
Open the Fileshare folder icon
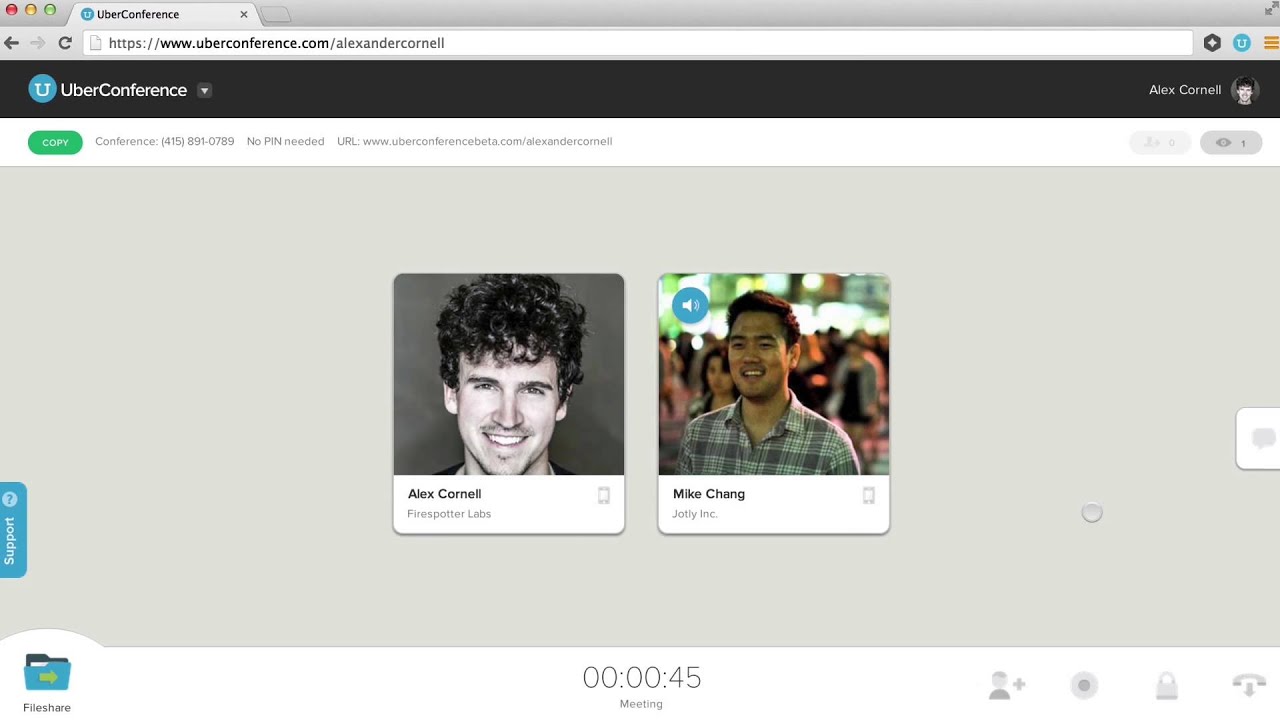(47, 673)
